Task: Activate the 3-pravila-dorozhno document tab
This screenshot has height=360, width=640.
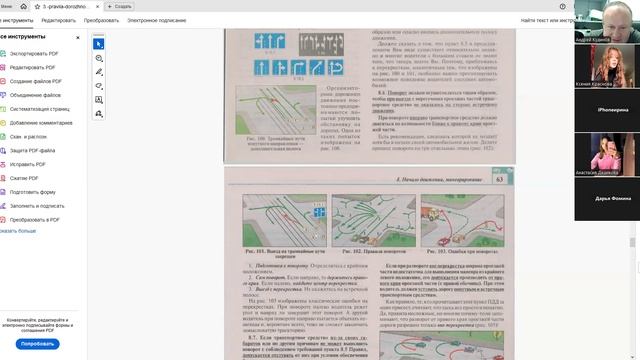Action: pyautogui.click(x=65, y=7)
